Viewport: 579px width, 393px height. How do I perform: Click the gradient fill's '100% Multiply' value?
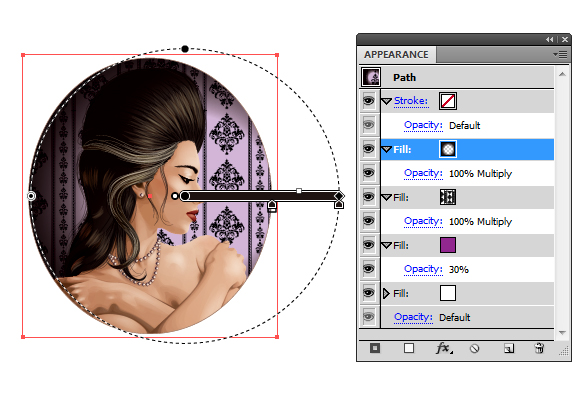pyautogui.click(x=480, y=173)
